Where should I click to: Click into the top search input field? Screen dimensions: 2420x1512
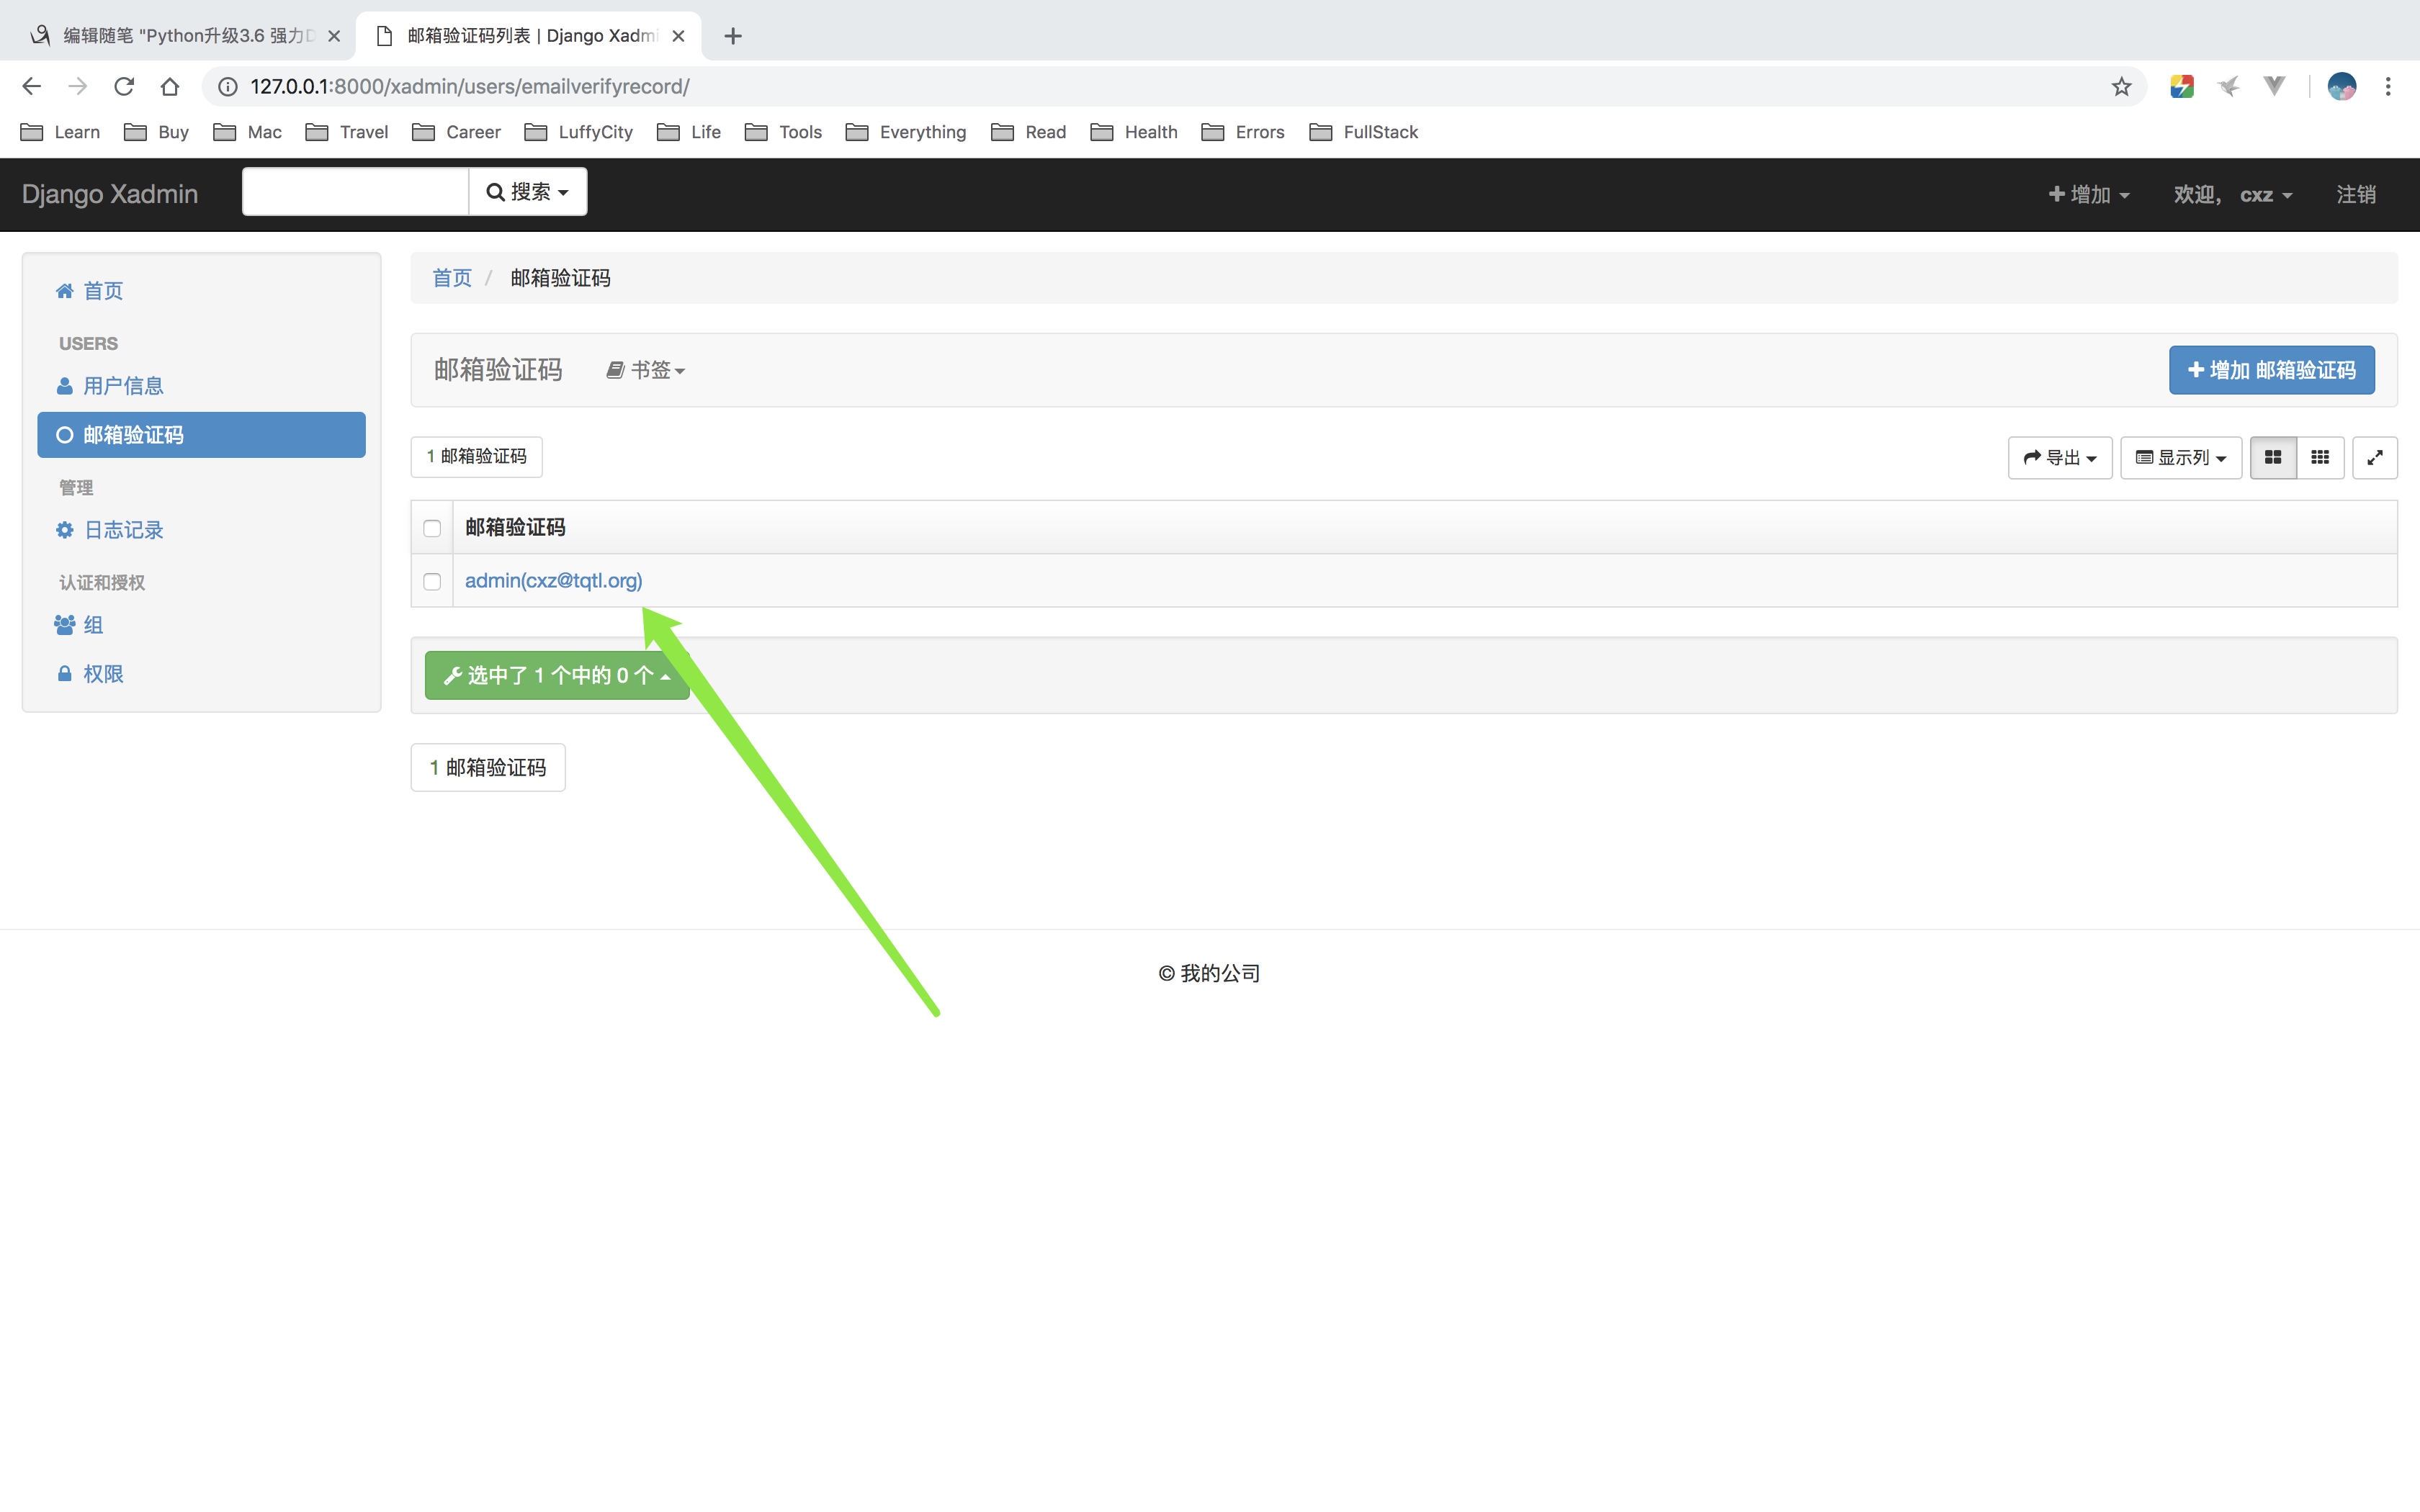pyautogui.click(x=355, y=191)
